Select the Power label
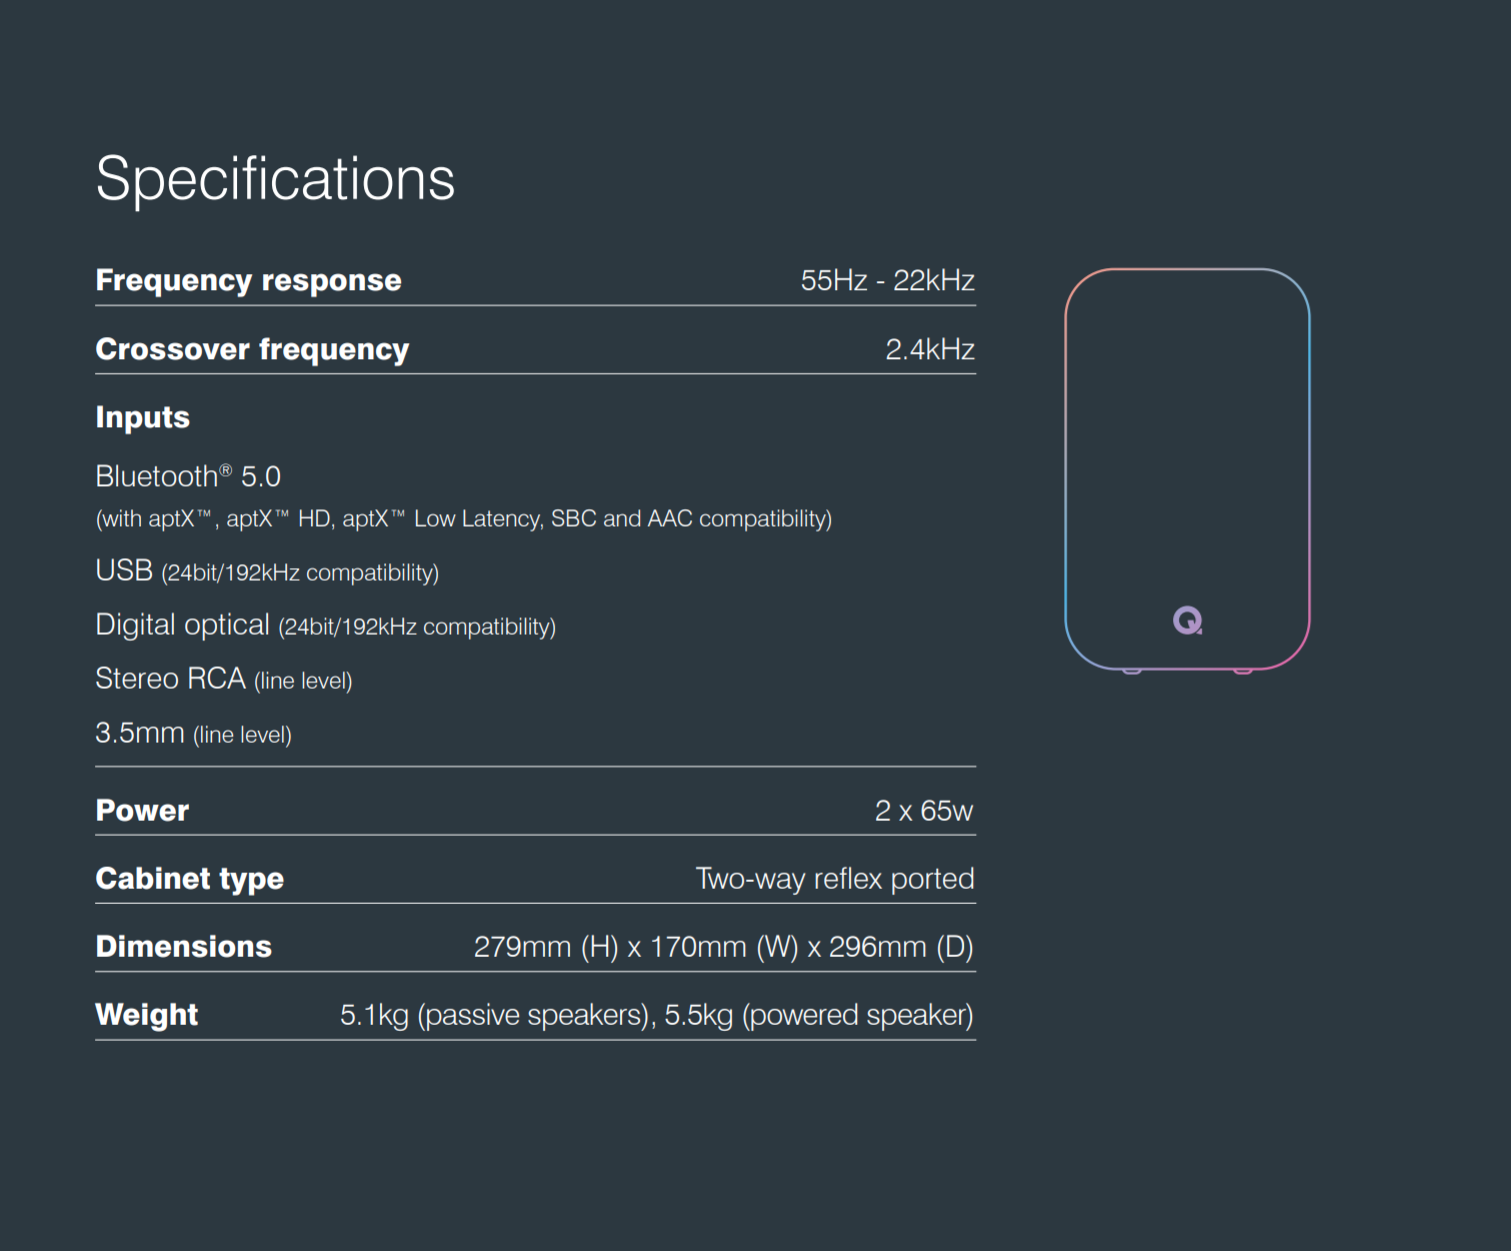Viewport: 1511px width, 1251px height. point(142,810)
